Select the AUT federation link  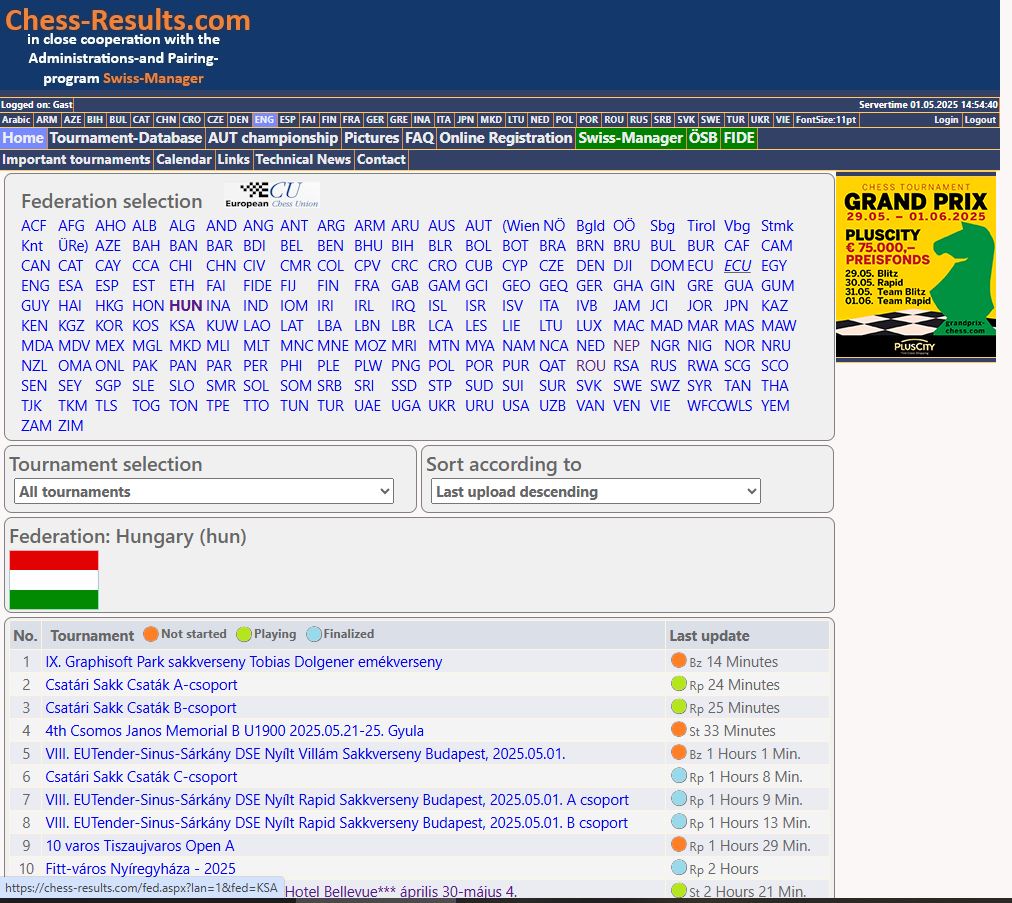[x=479, y=226]
